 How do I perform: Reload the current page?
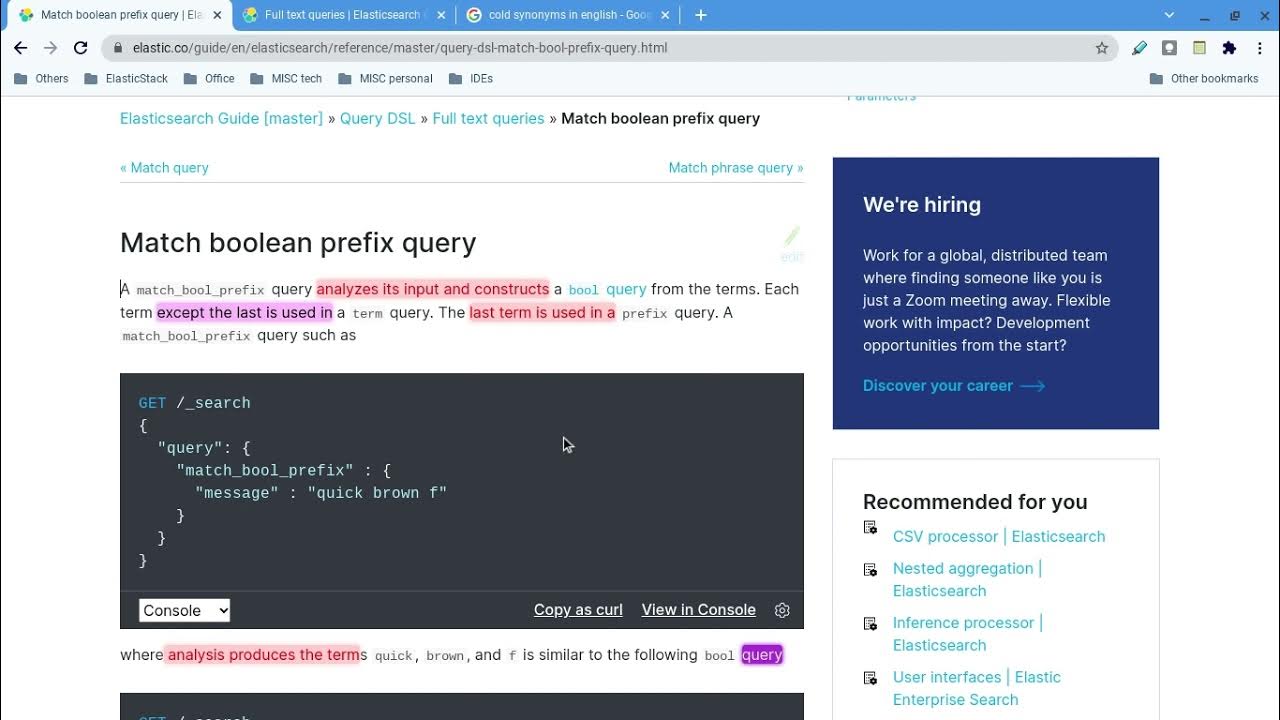[81, 48]
